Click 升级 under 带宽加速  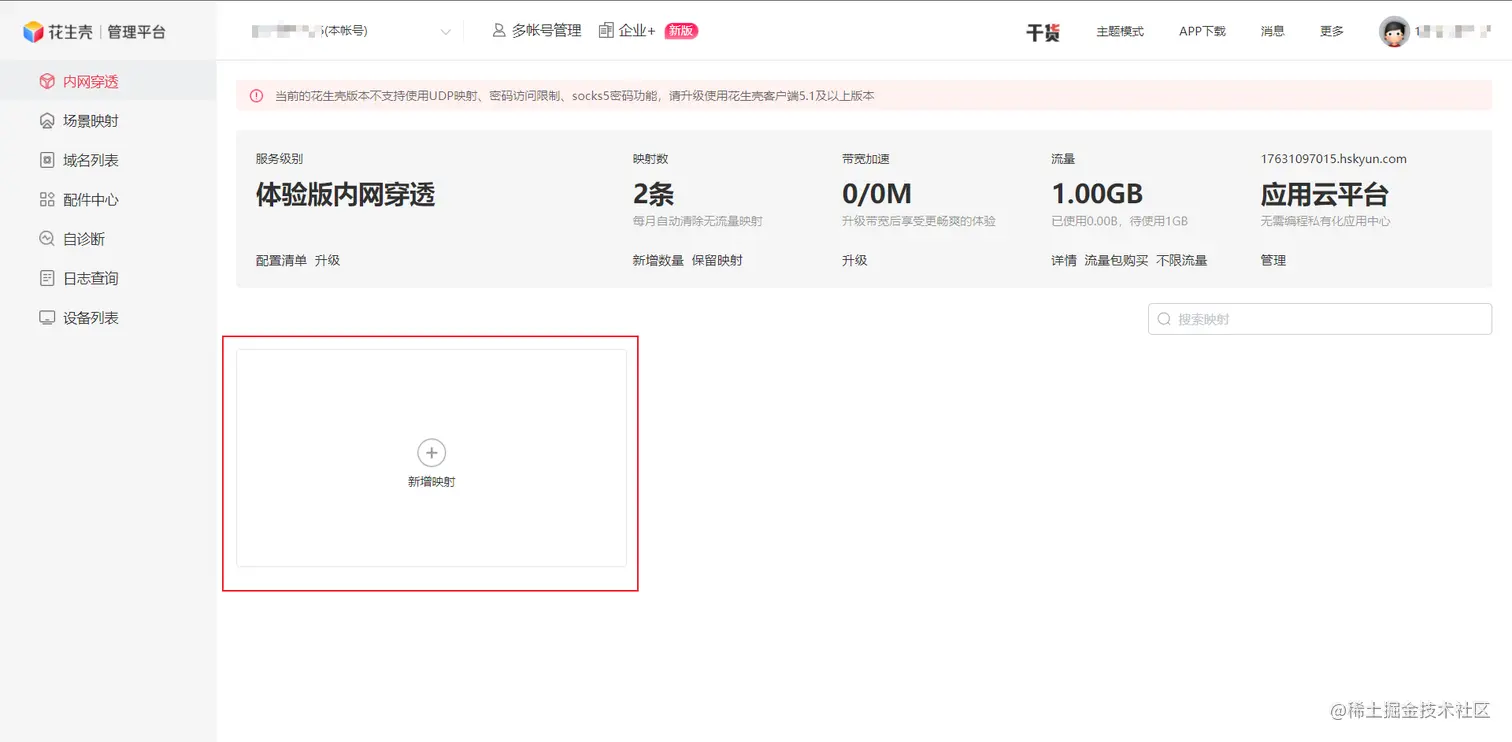coord(854,260)
